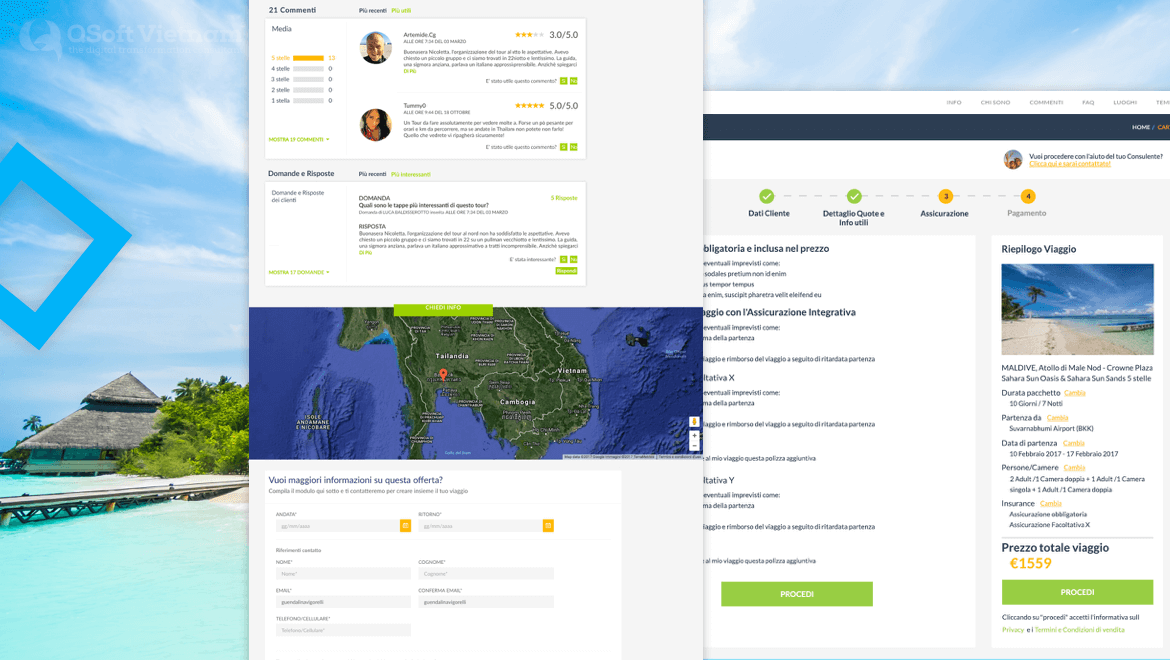
Task: Click the Maldive beach thumbnail image
Action: click(x=1077, y=309)
